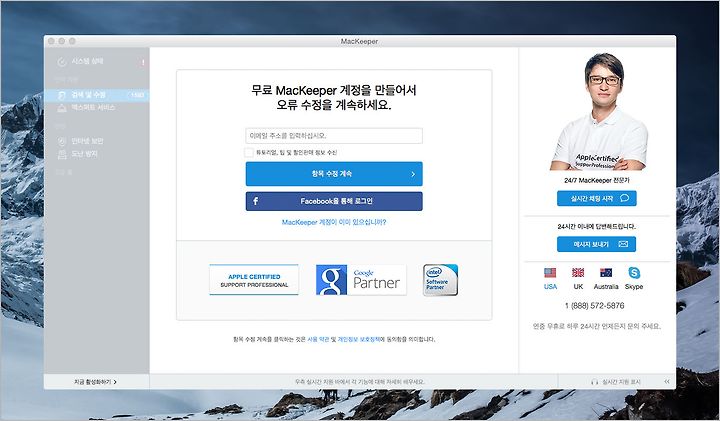This screenshot has width=720, height=421.
Task: Select the USA flag icon
Action: click(x=550, y=273)
